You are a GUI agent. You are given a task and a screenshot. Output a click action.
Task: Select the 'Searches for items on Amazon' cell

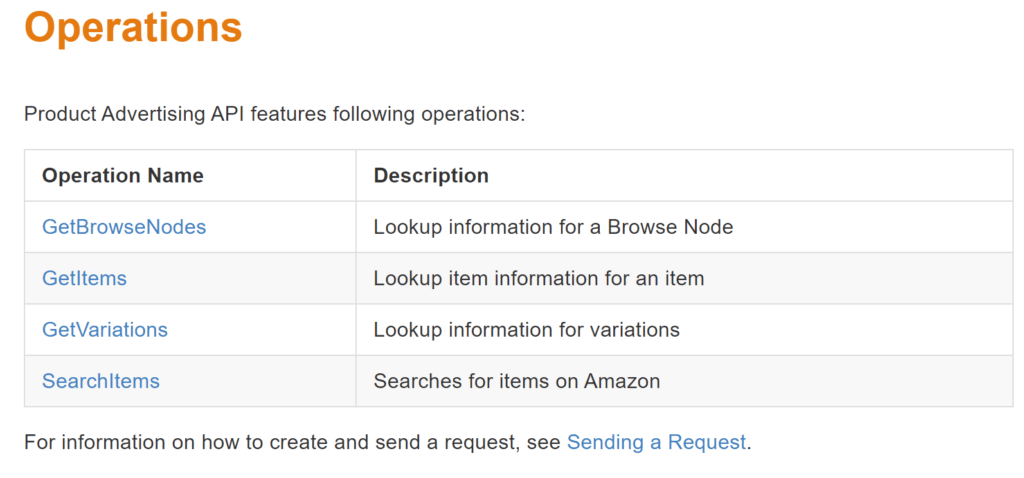684,381
